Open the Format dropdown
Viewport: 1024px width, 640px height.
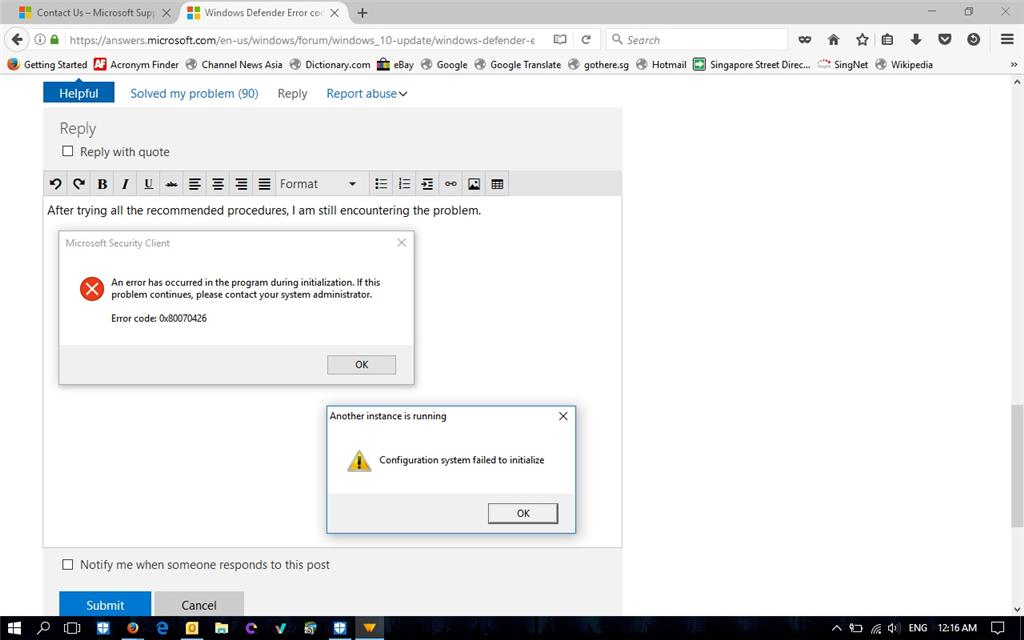tap(318, 183)
